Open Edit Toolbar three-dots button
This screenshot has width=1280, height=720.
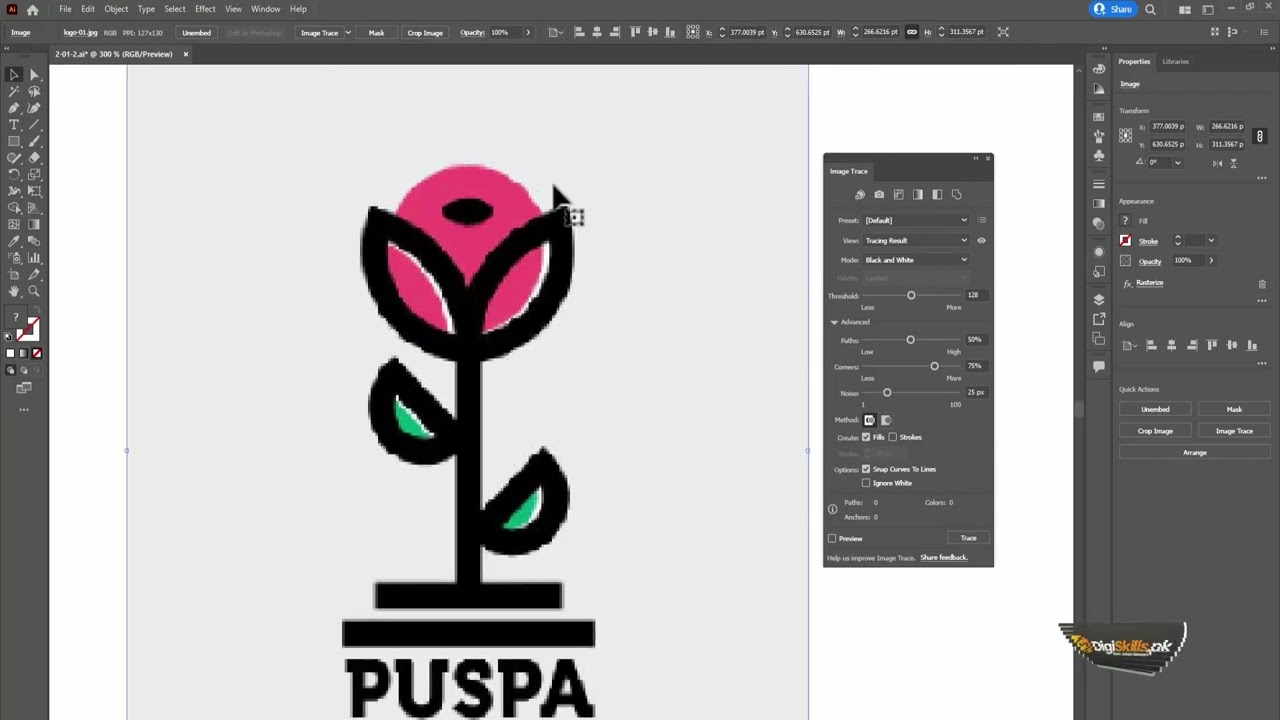tap(24, 409)
